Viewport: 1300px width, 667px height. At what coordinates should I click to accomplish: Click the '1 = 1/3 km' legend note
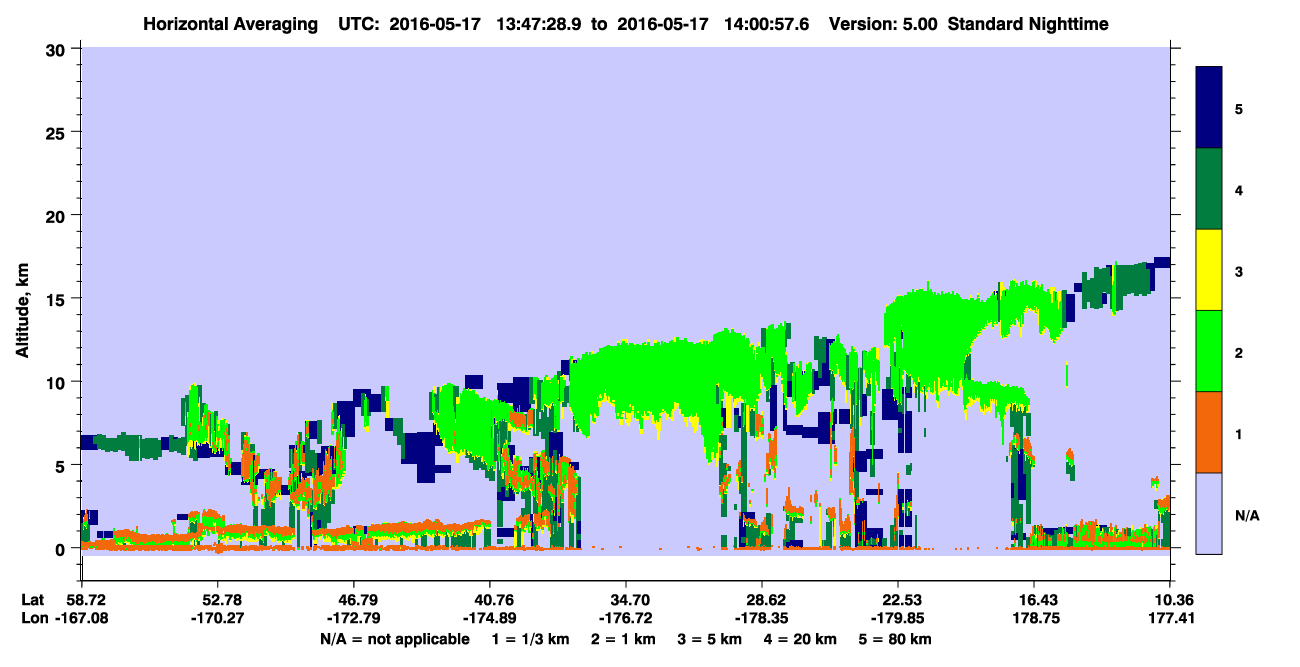(x=529, y=639)
